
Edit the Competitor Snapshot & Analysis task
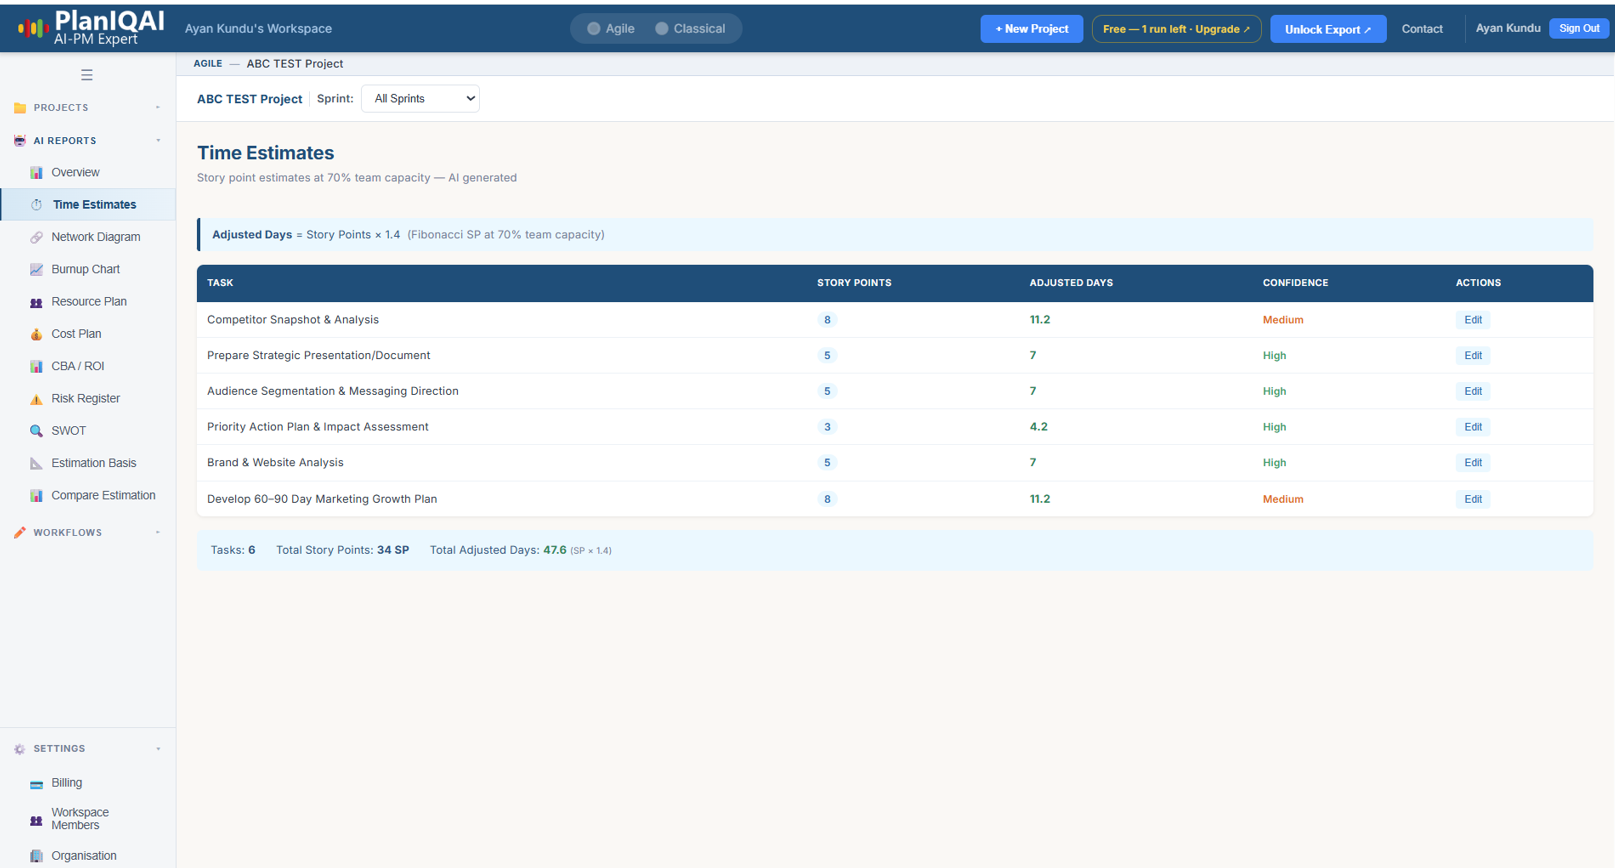click(1473, 320)
